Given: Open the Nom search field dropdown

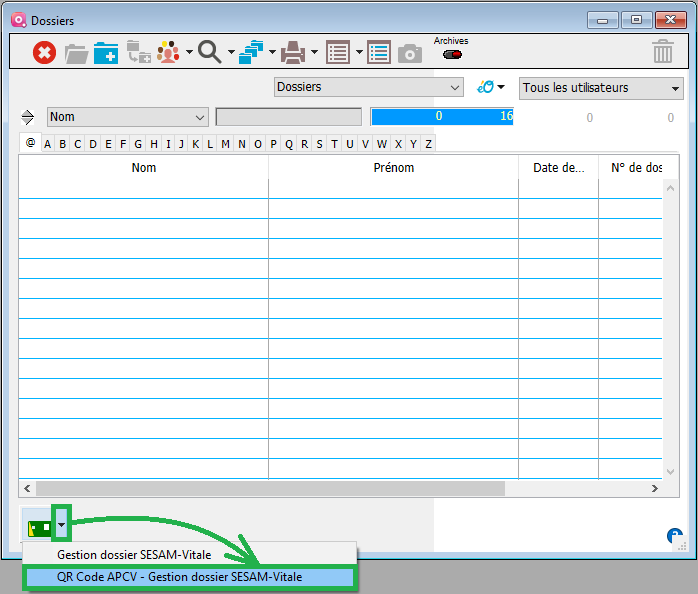Looking at the screenshot, I should click(x=127, y=117).
